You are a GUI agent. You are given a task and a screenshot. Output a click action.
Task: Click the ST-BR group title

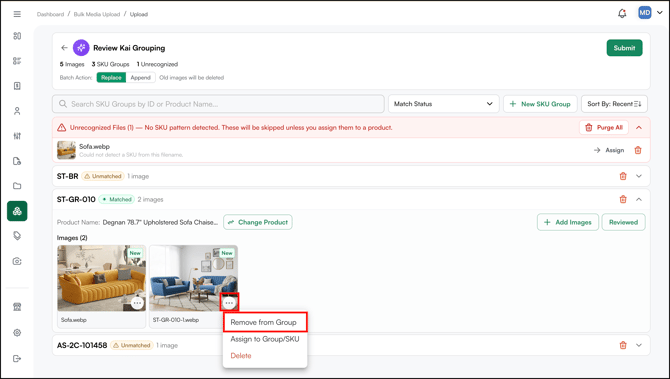click(x=68, y=176)
